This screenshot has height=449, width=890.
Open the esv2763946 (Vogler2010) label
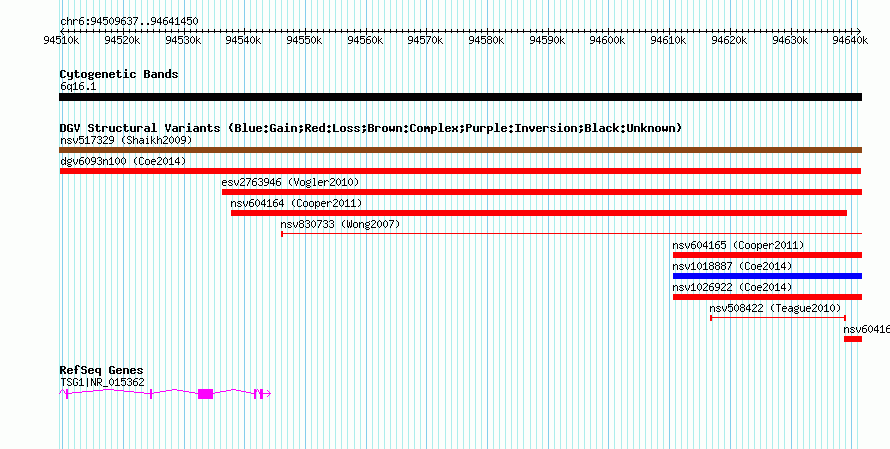[x=291, y=182]
